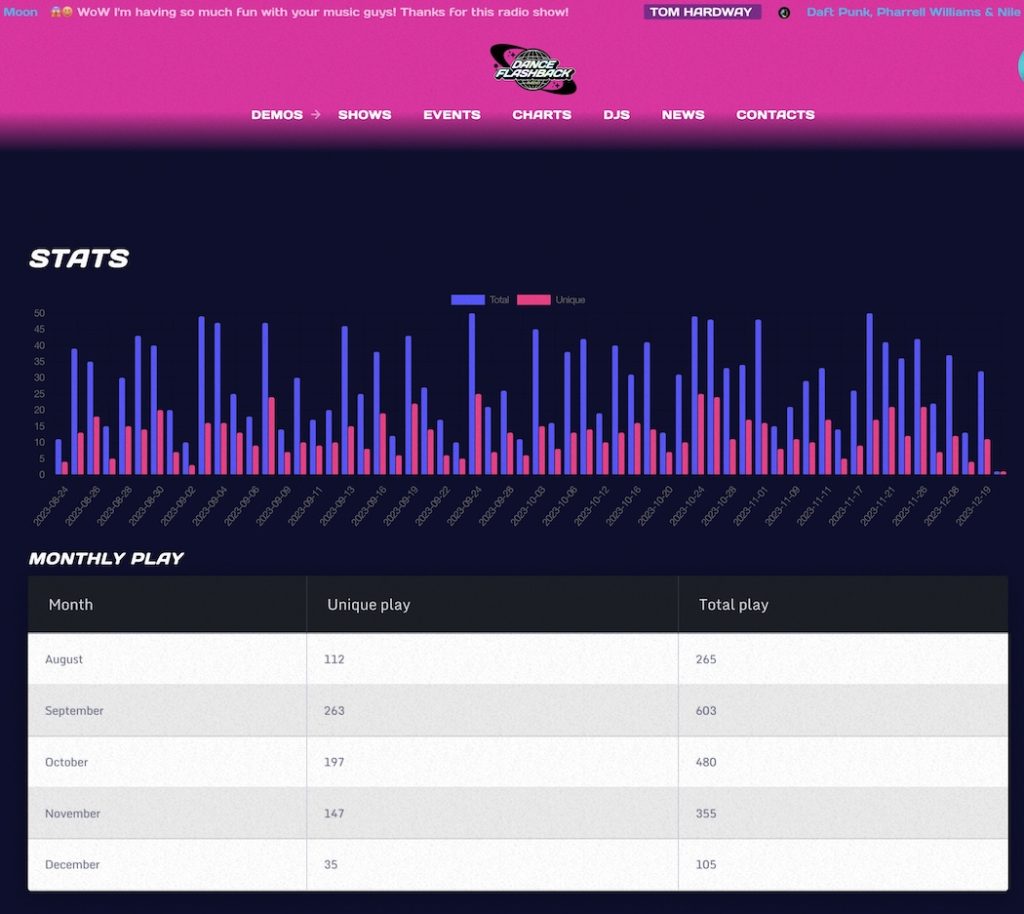This screenshot has width=1024, height=914.
Task: Hide the Unique bars by clicking its legend label
Action: coord(572,299)
